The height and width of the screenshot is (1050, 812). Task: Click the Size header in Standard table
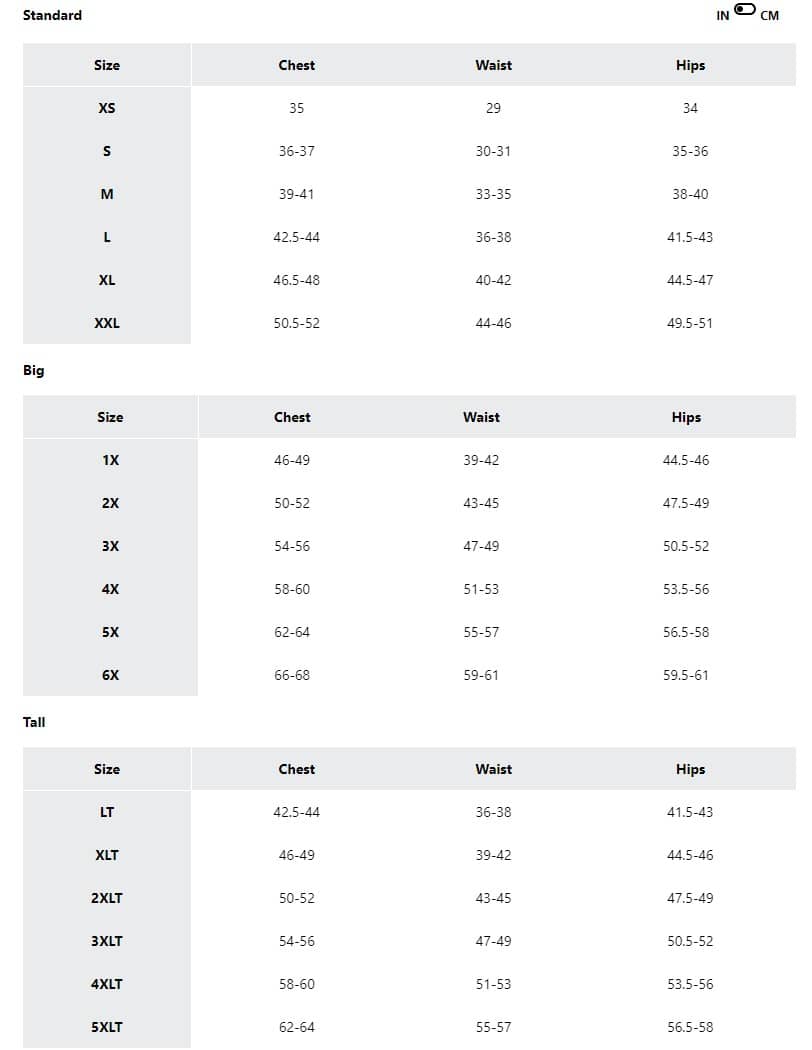tap(107, 65)
